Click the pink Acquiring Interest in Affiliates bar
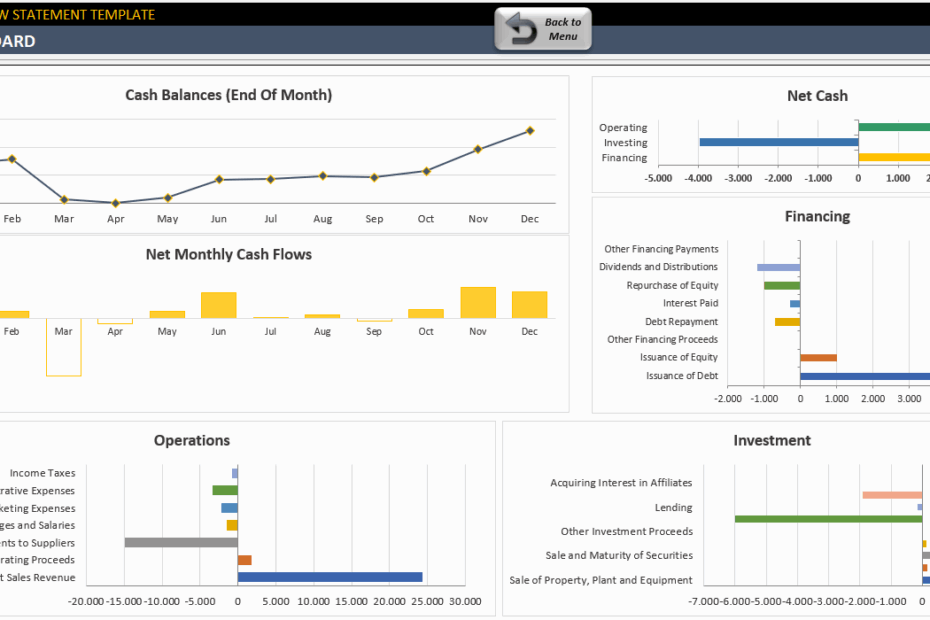 pos(891,495)
